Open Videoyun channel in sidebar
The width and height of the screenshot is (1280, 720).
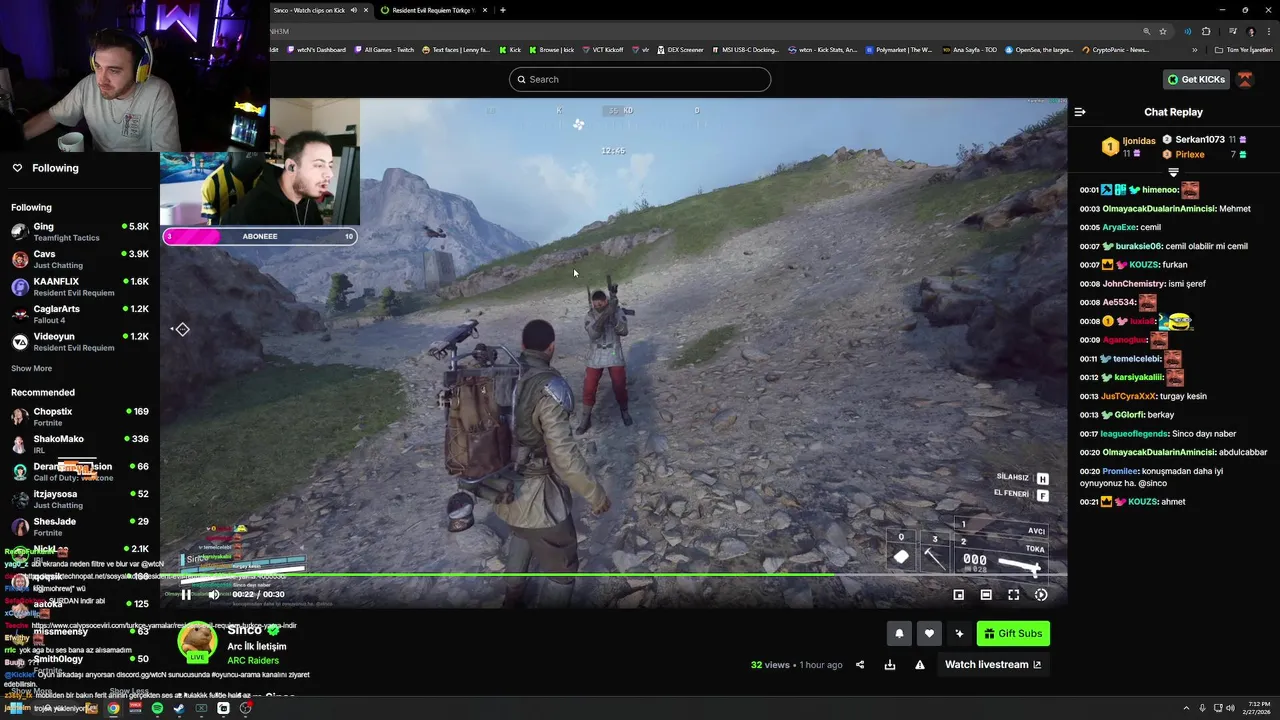pos(80,342)
